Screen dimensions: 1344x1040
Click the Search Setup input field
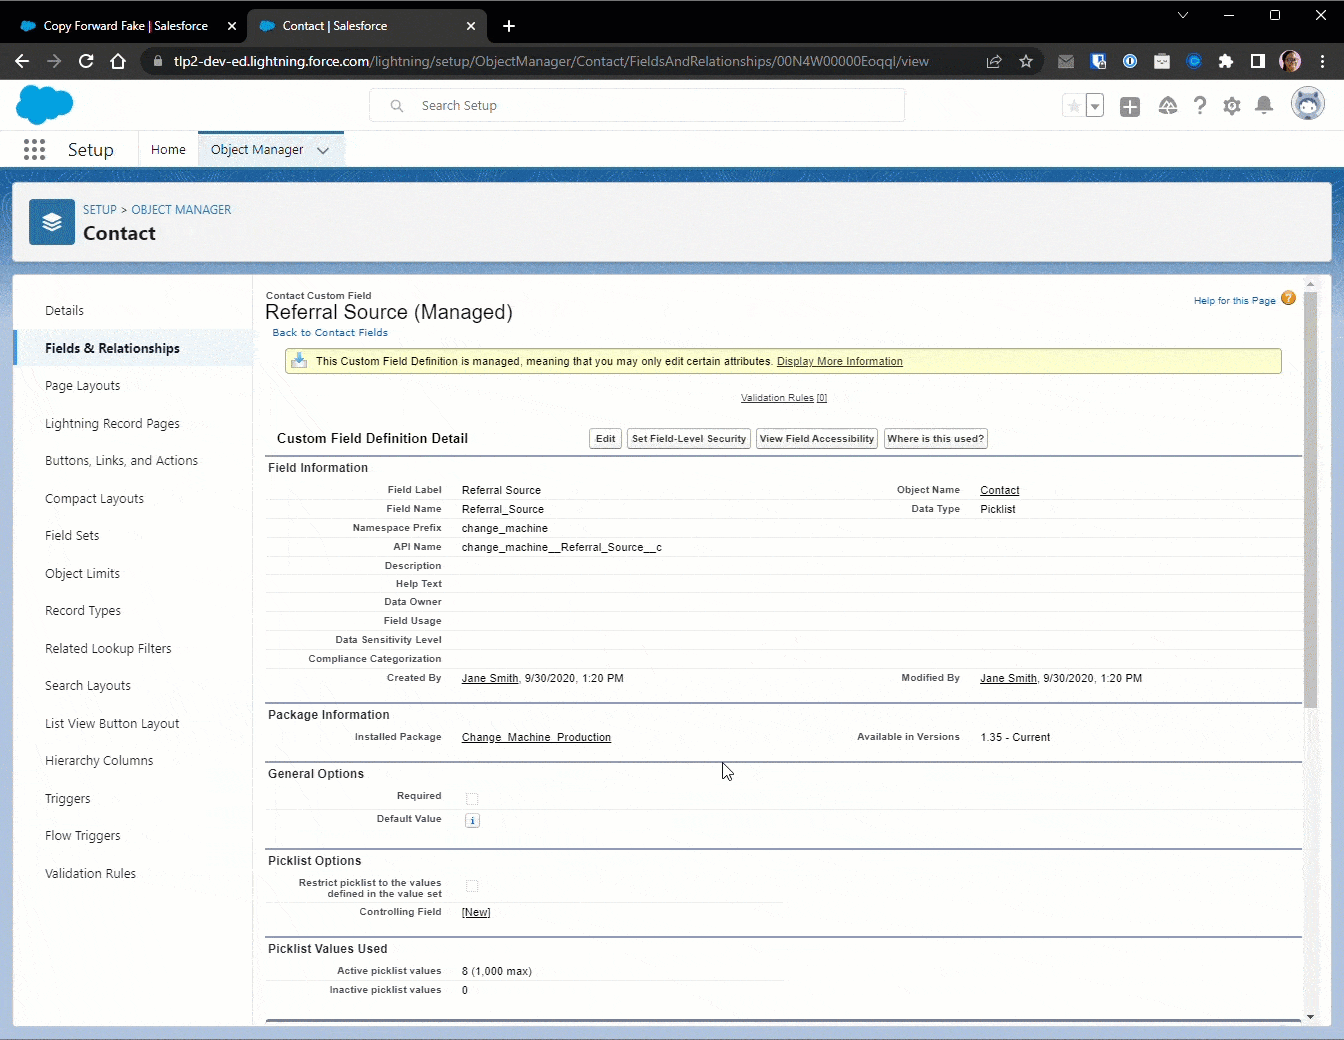tap(637, 105)
